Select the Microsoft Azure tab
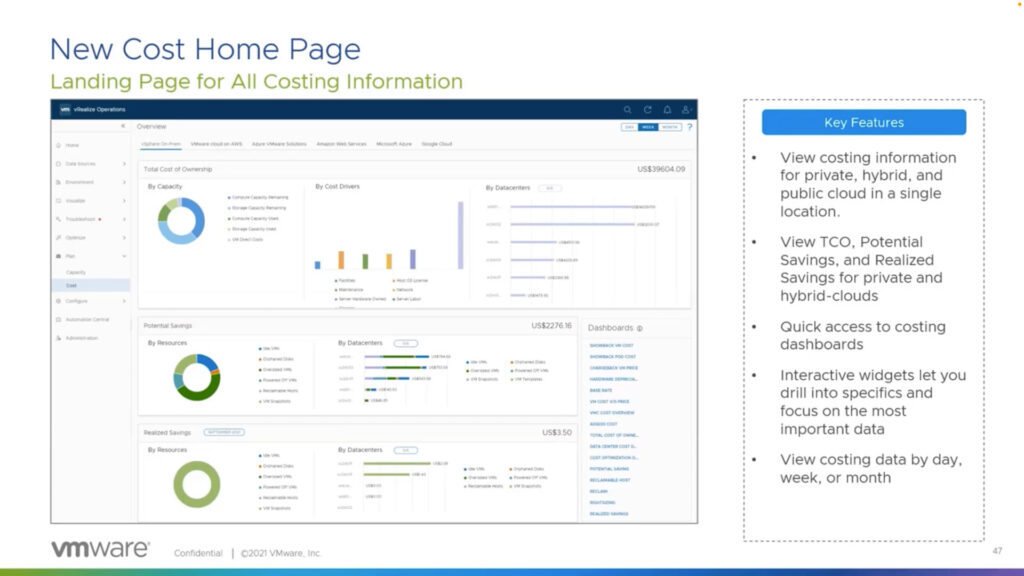1024x576 pixels. tap(394, 144)
